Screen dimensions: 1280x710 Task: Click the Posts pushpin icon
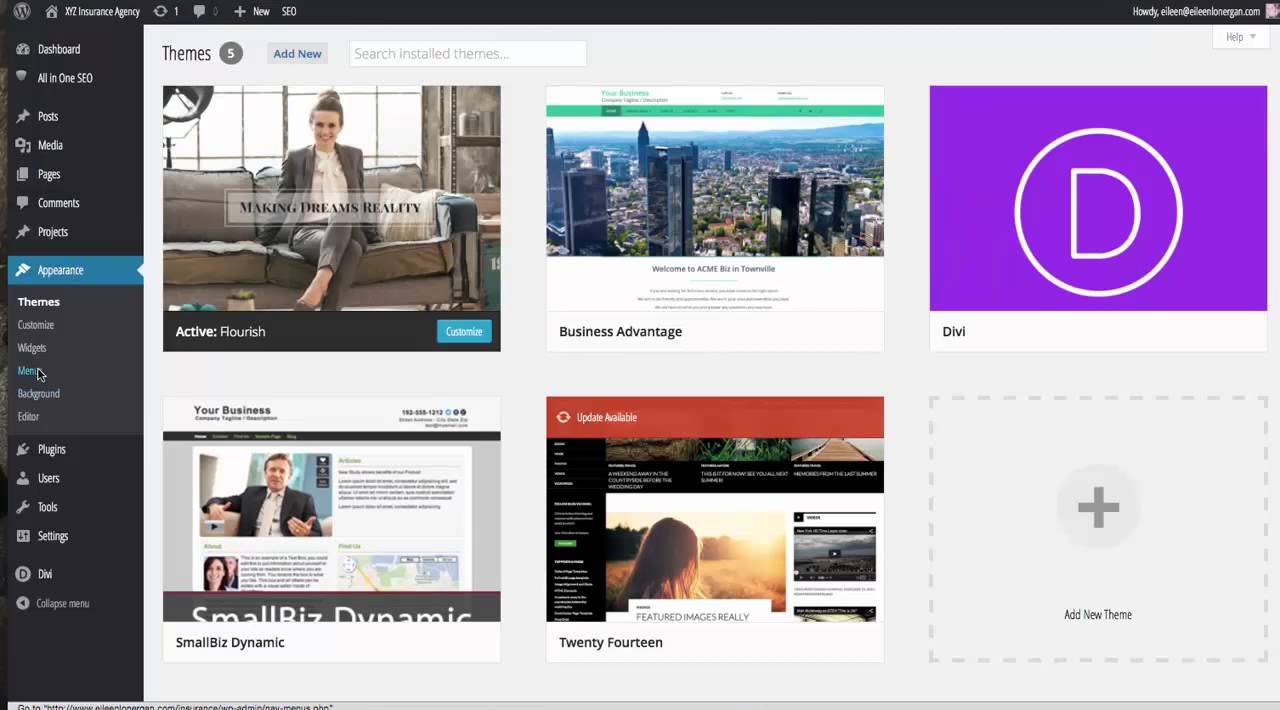click(x=23, y=116)
